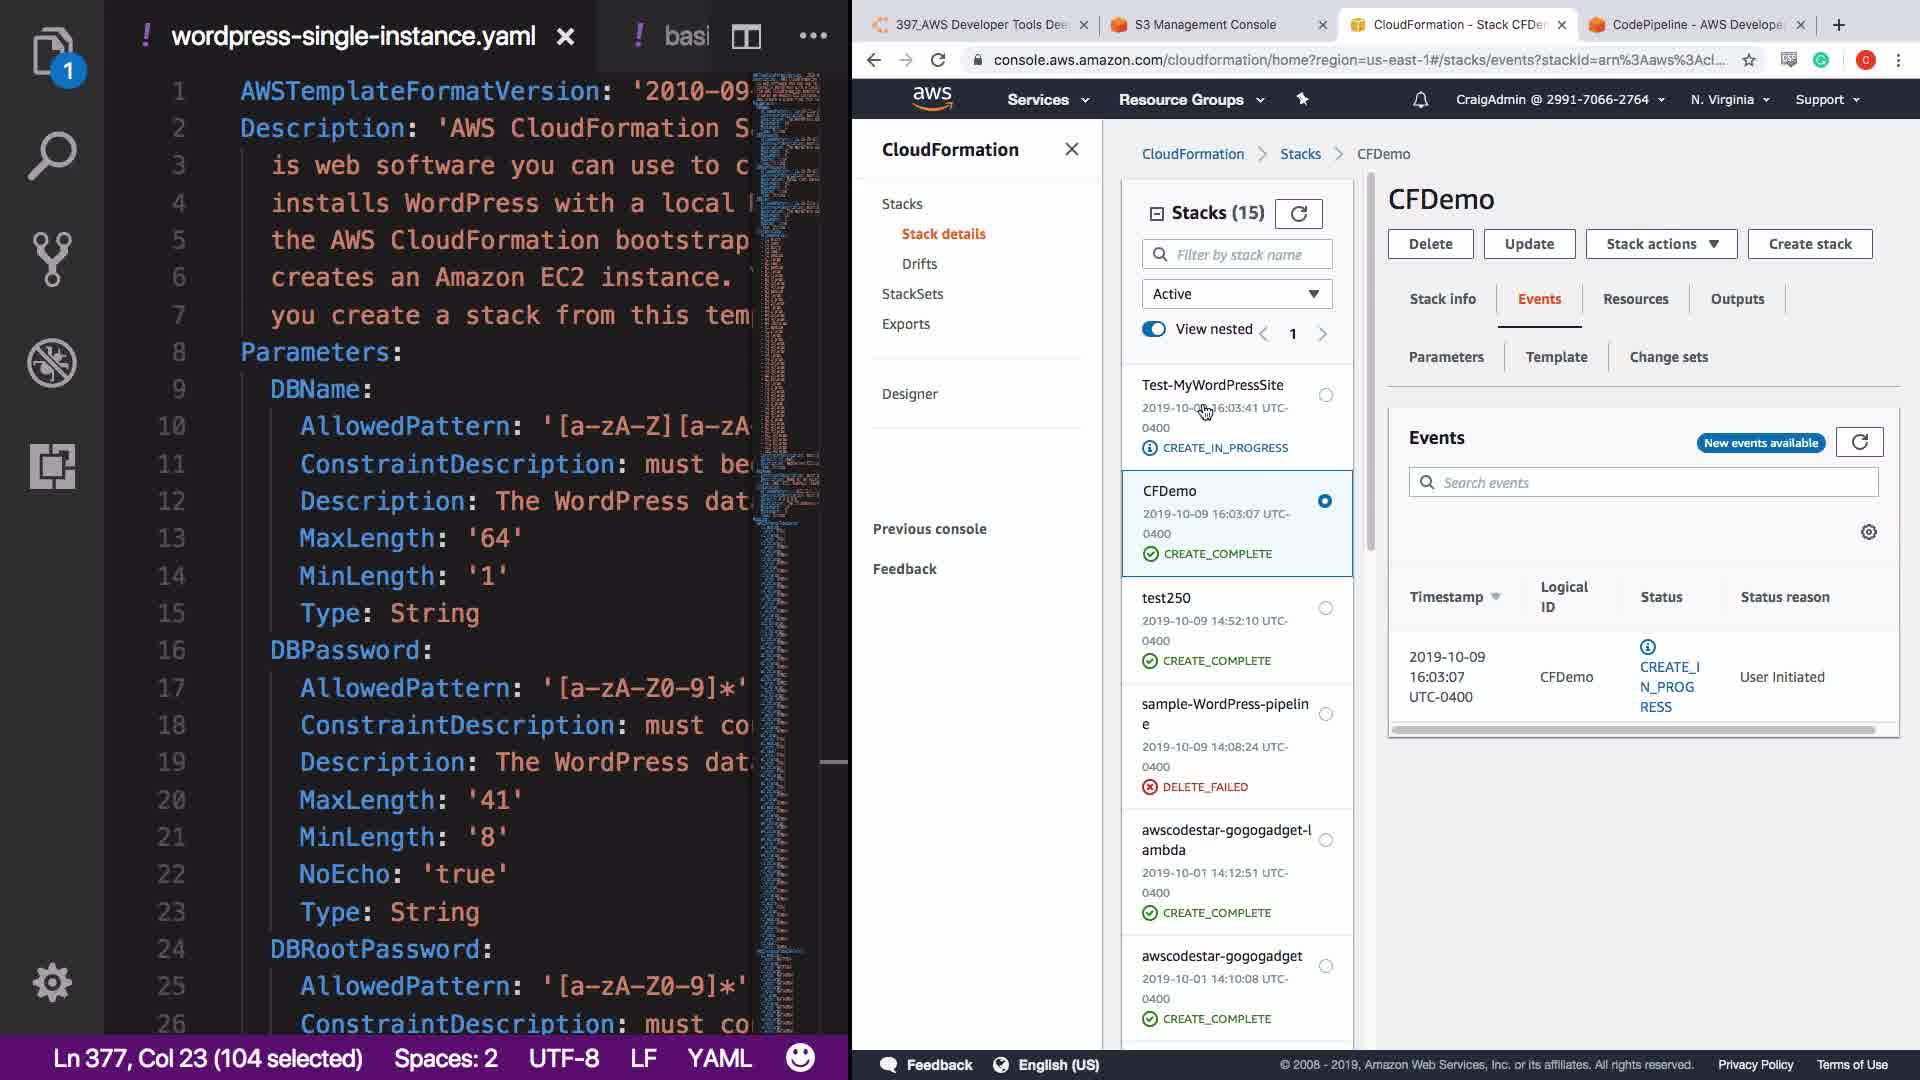The width and height of the screenshot is (1920, 1080).
Task: Select the test250 stack radio button
Action: [x=1325, y=608]
